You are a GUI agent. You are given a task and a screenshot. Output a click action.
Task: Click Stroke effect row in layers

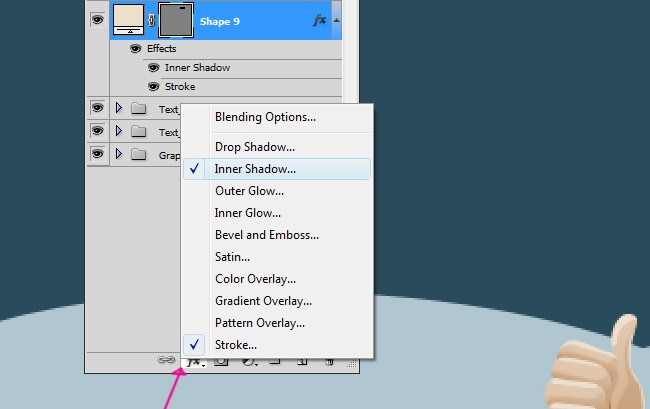[x=180, y=87]
